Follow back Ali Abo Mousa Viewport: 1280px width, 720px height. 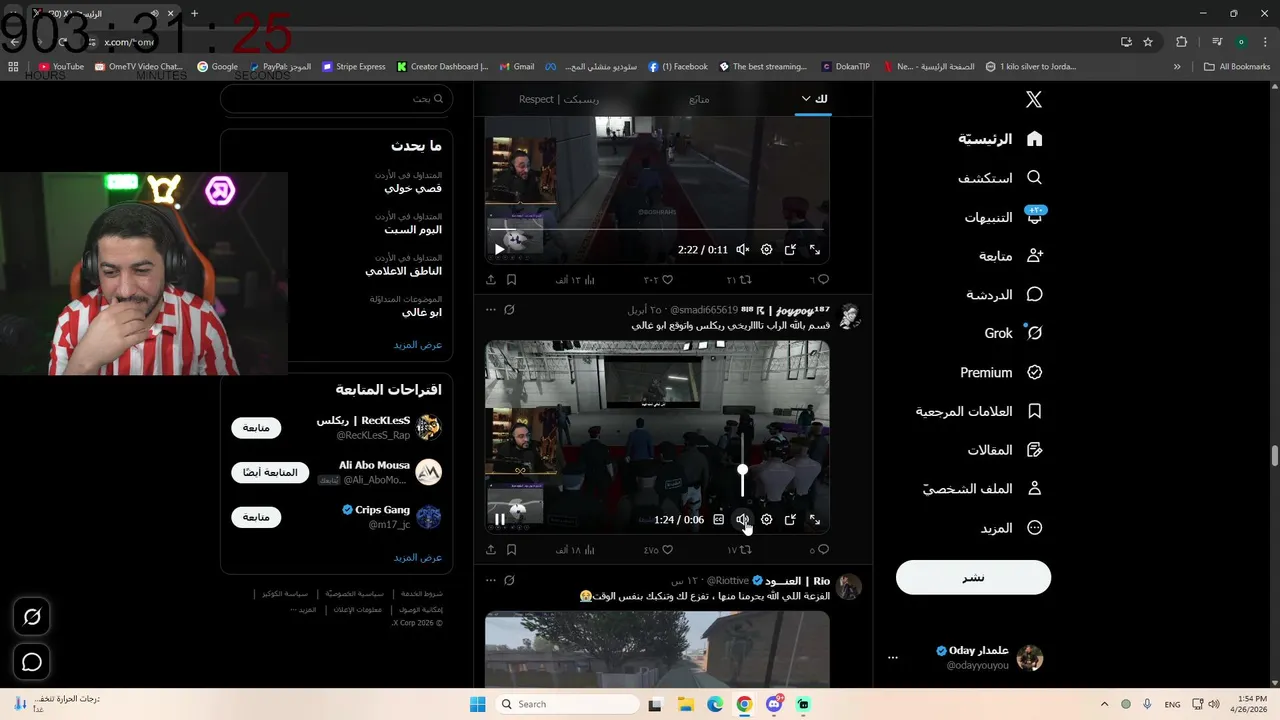(x=270, y=472)
